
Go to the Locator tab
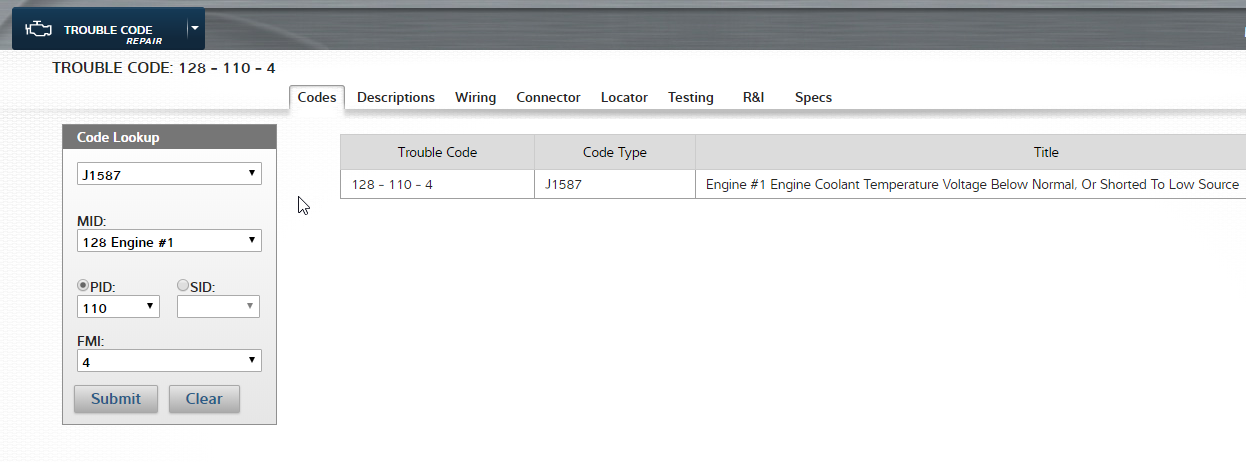pyautogui.click(x=624, y=97)
